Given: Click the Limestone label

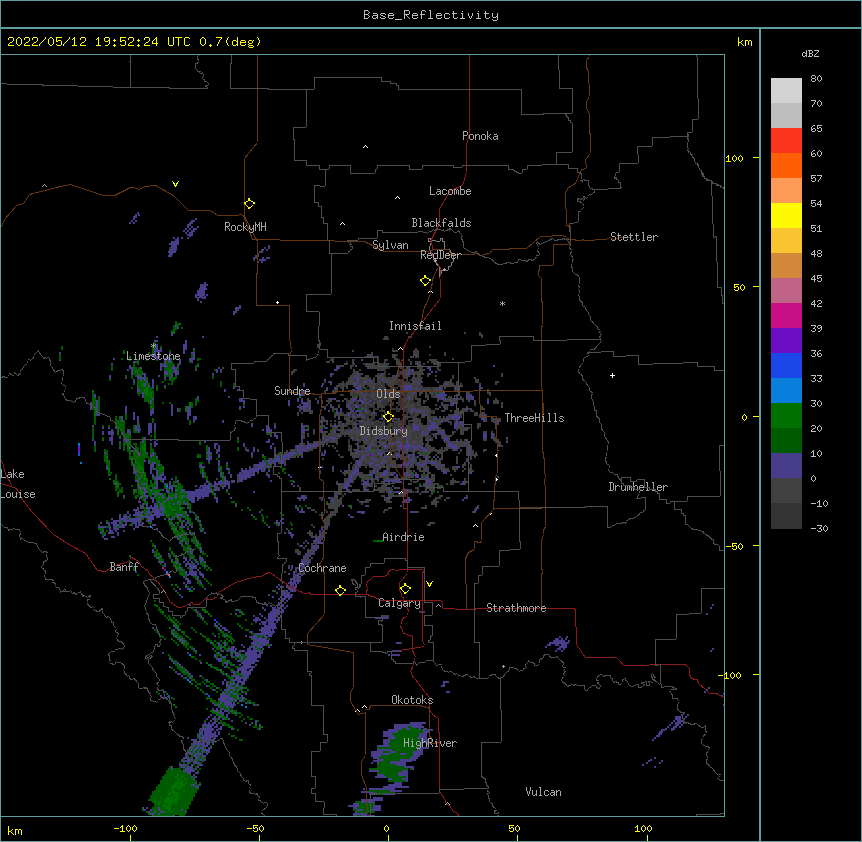Looking at the screenshot, I should pos(153,356).
